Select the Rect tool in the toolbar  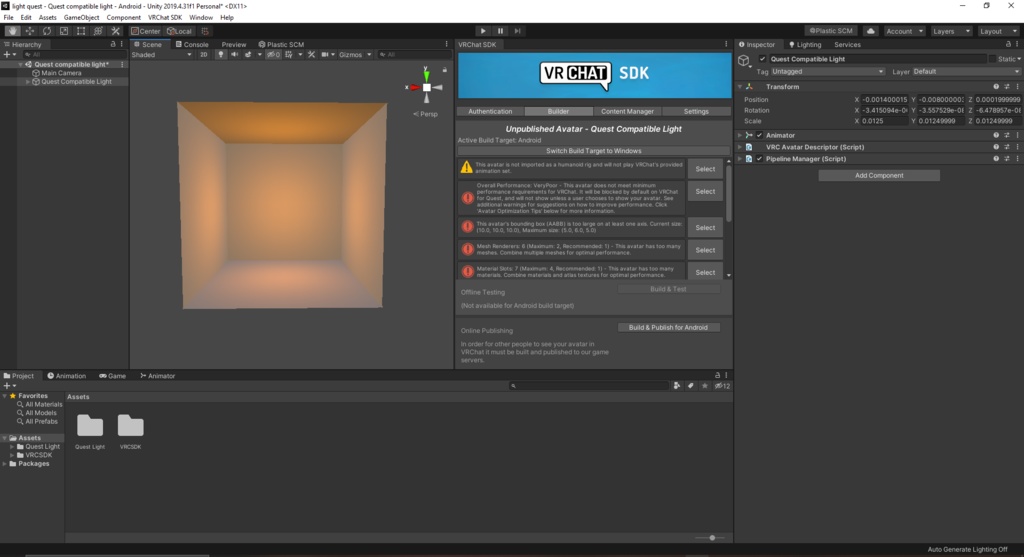click(81, 31)
